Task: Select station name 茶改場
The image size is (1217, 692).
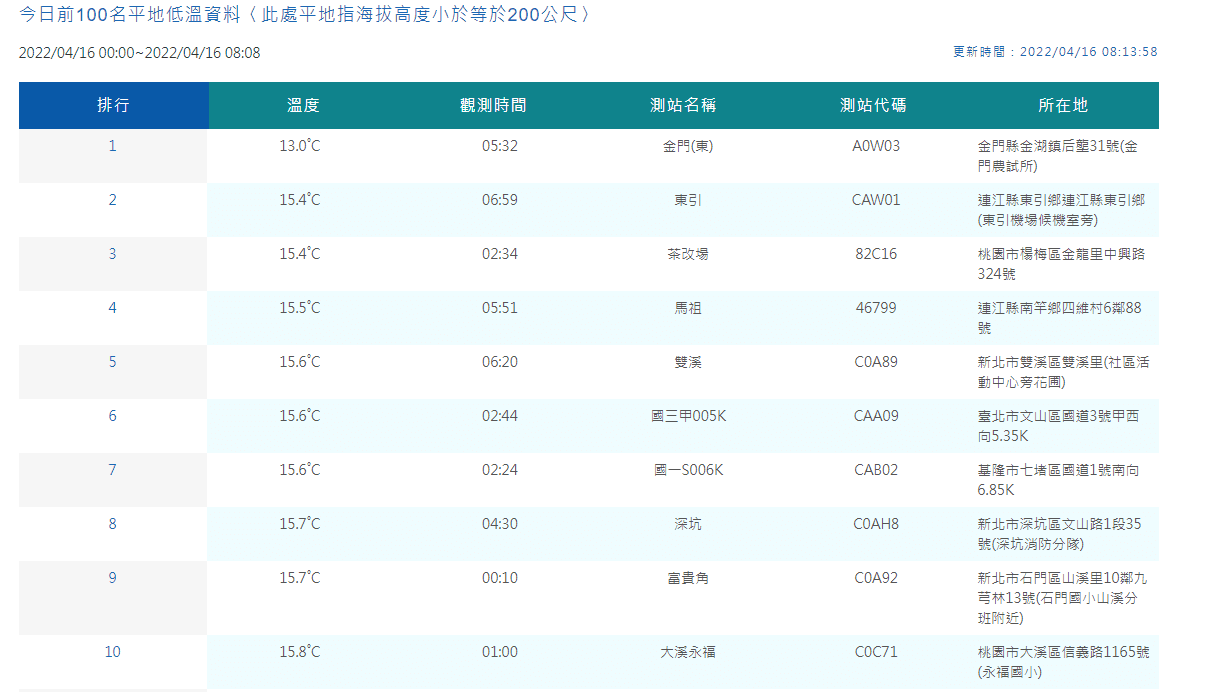Action: coord(688,253)
